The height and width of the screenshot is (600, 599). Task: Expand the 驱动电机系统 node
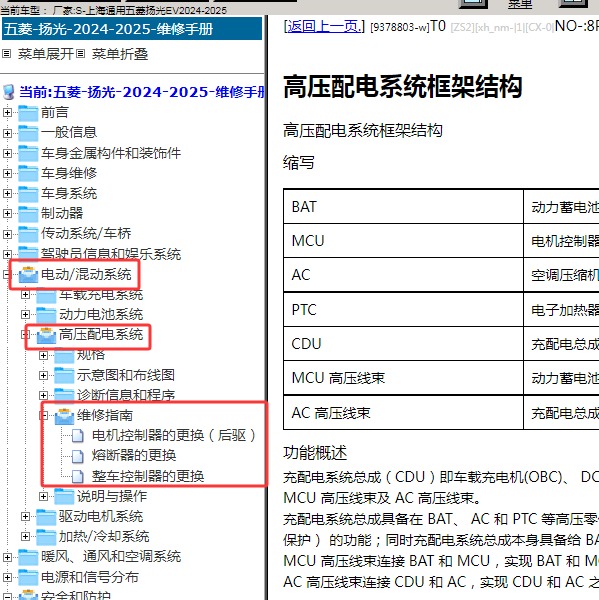point(25,516)
